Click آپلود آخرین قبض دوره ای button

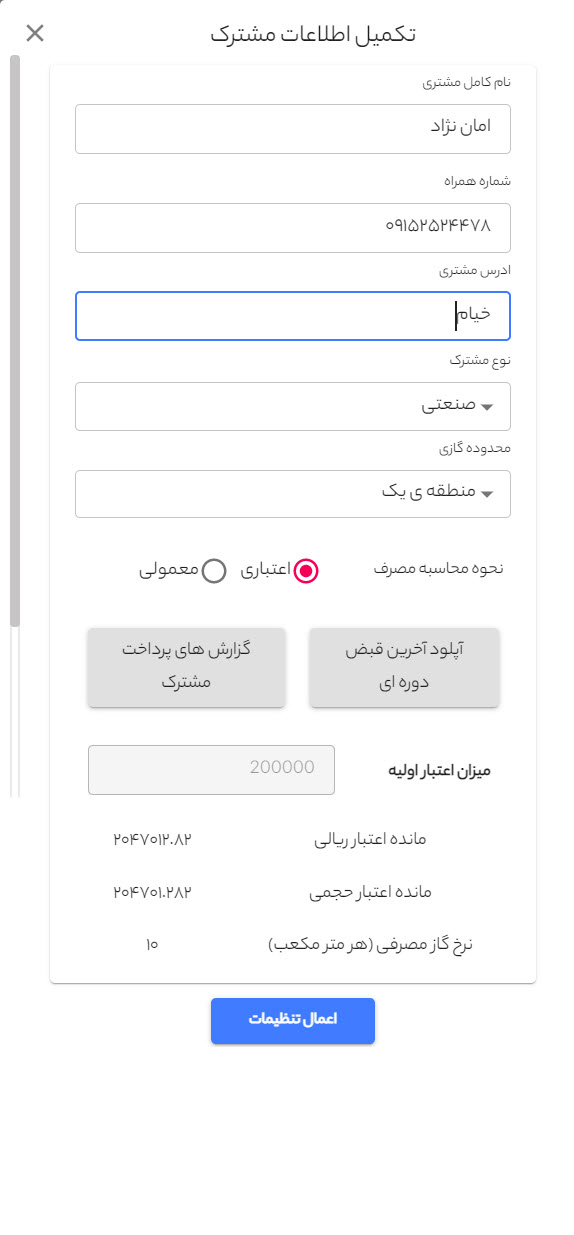pyautogui.click(x=404, y=668)
